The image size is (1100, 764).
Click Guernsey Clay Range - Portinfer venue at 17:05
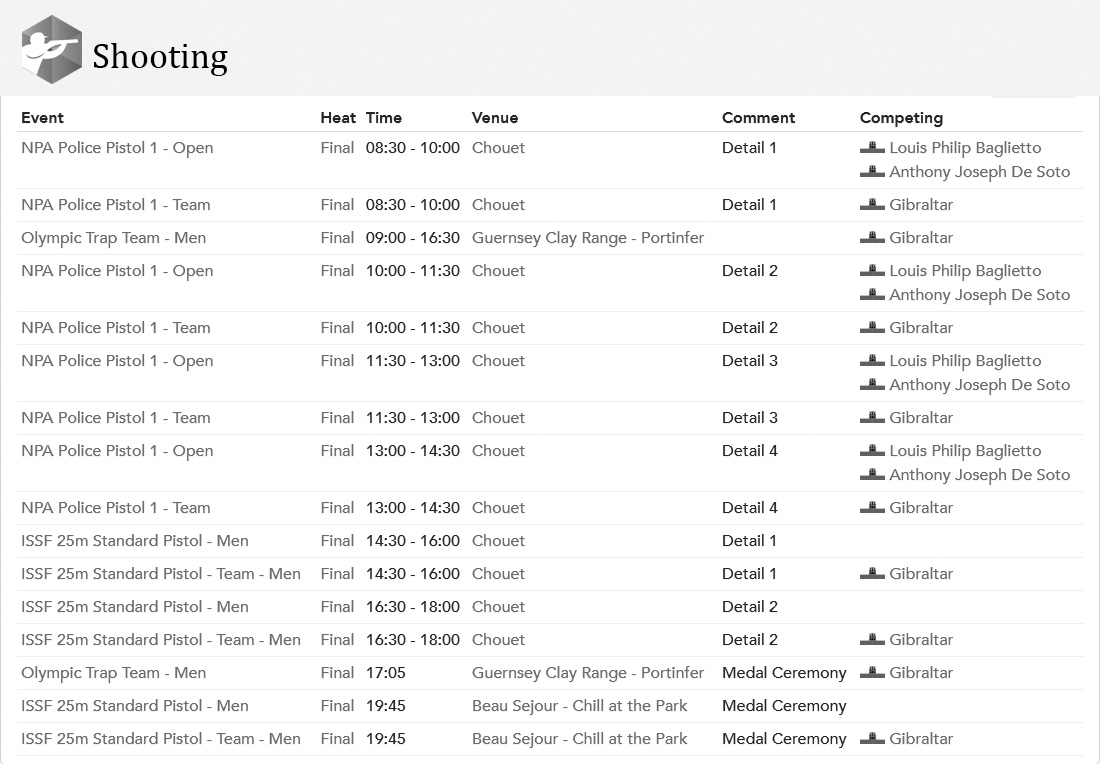588,673
